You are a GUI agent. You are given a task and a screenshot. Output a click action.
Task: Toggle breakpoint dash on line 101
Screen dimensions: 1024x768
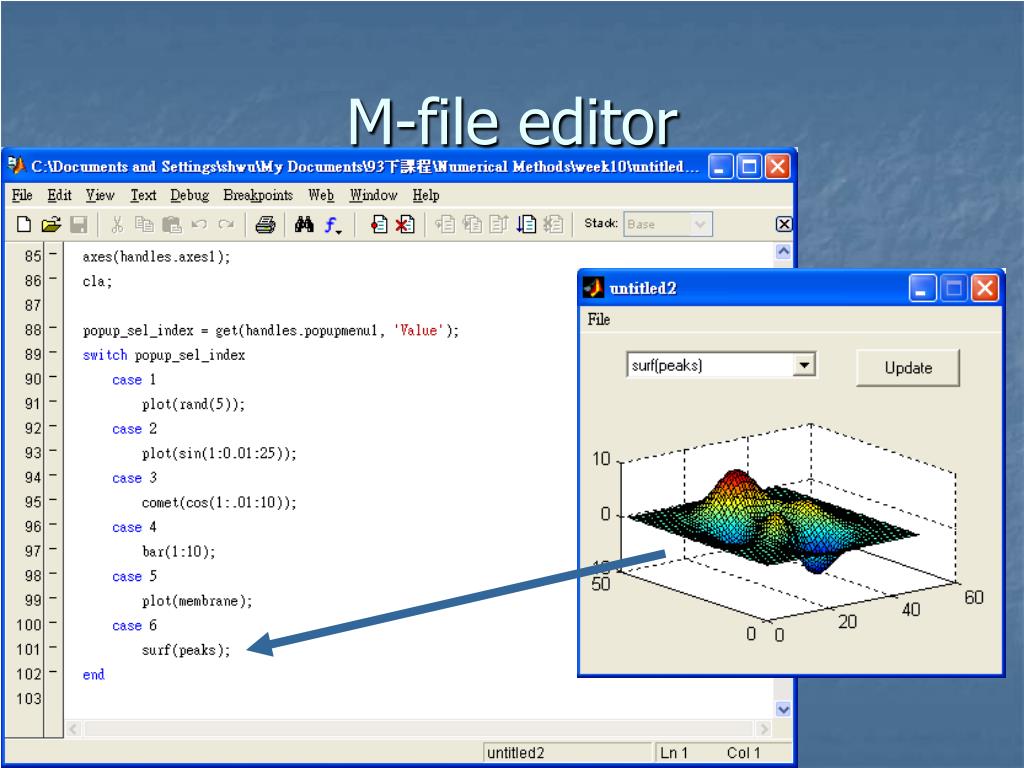(x=53, y=647)
